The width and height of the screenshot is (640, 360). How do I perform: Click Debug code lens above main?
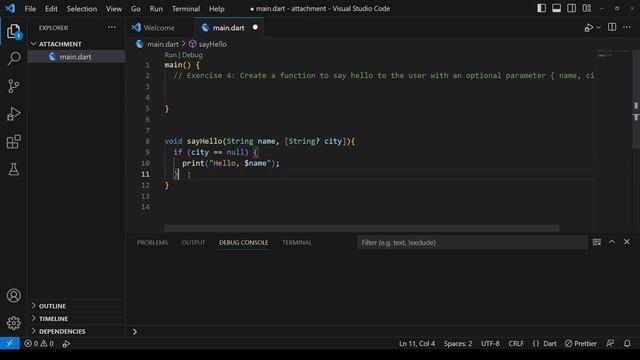pos(192,55)
